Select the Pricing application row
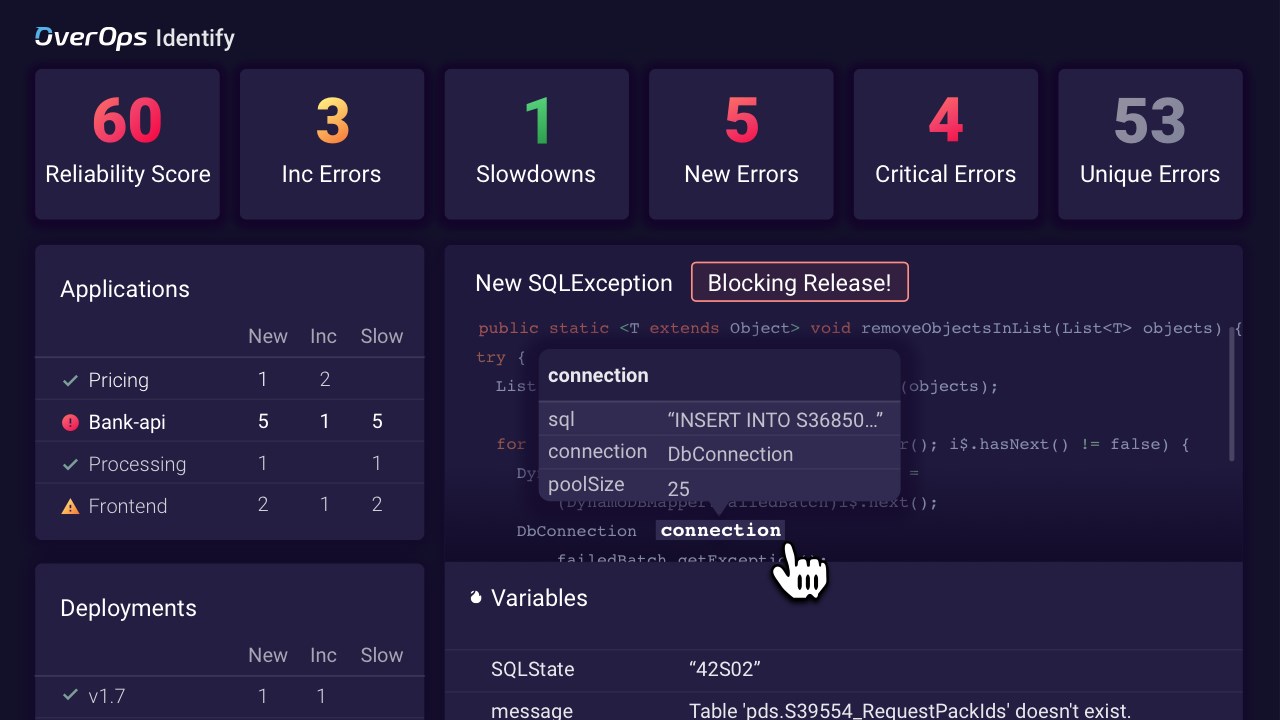The image size is (1280, 720). tap(230, 380)
